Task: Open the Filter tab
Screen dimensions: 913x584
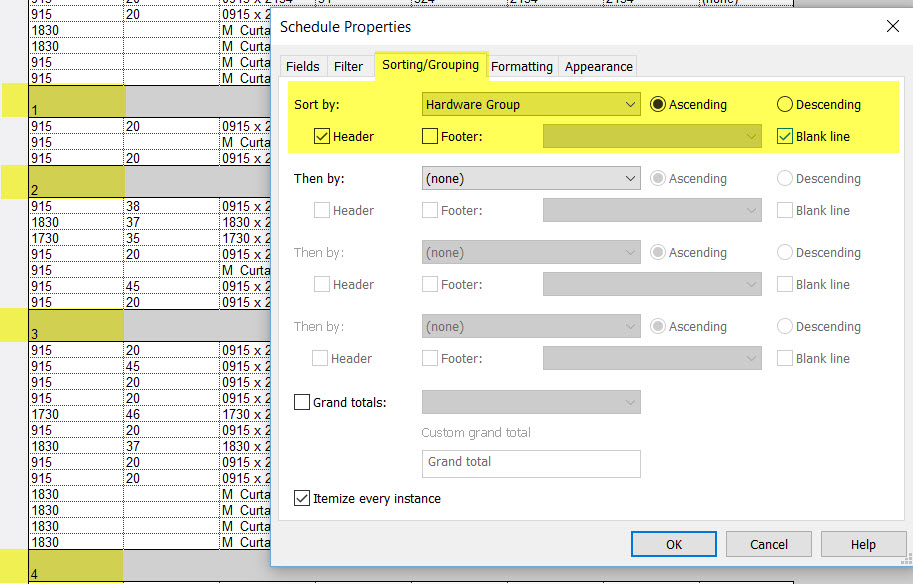Action: (349, 66)
